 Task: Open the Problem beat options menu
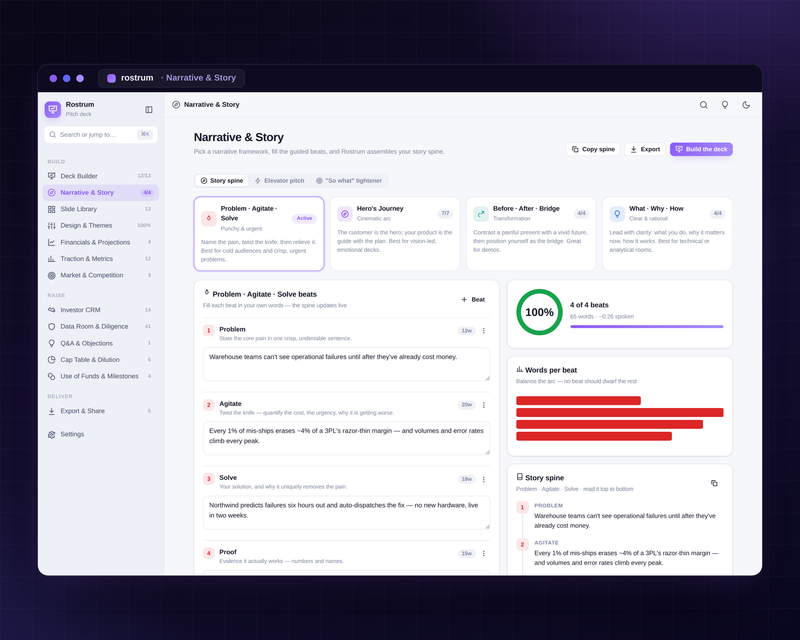click(484, 331)
